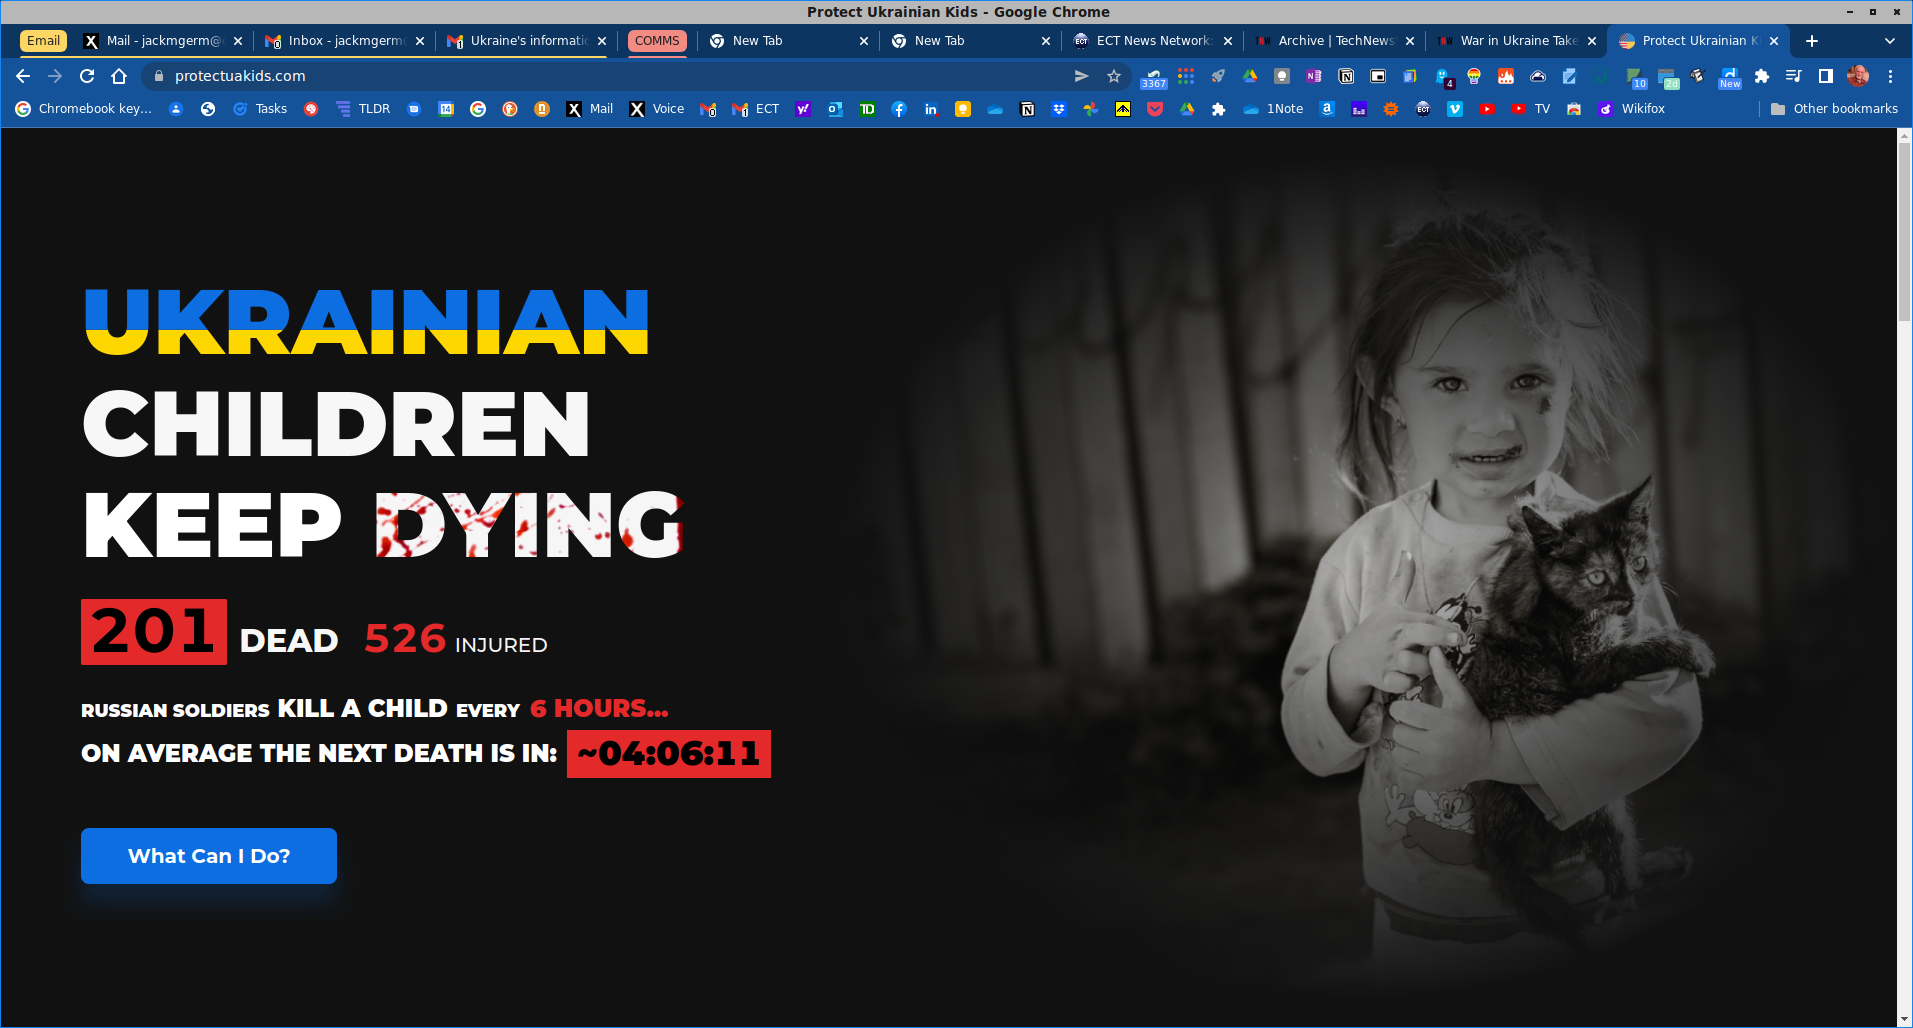Open the Pocket bookmark icon

1155,109
